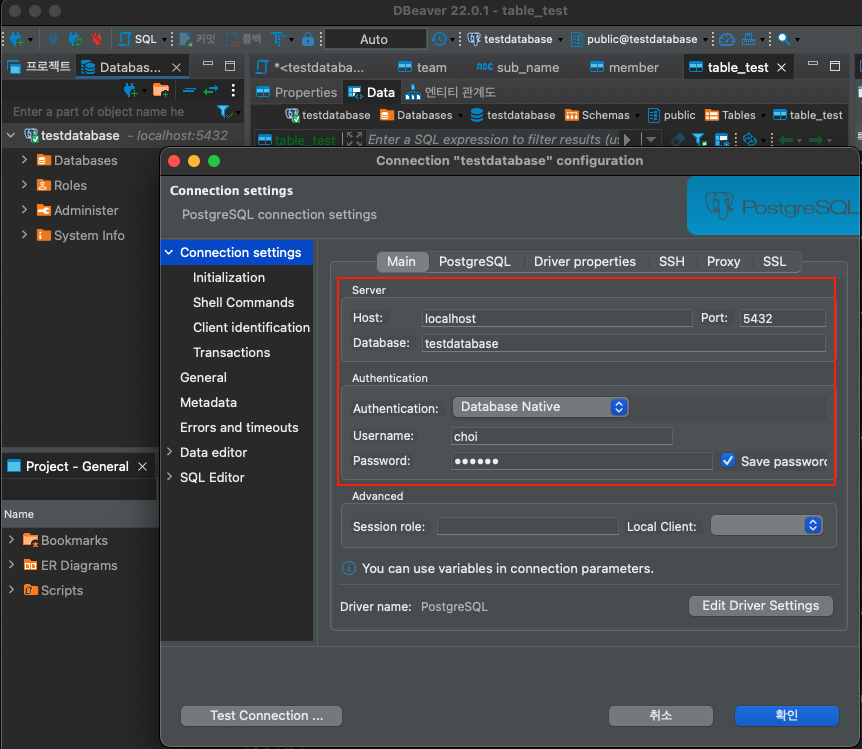The image size is (862, 749).
Task: Click the orange new folder icon in navigator
Action: pos(161,90)
